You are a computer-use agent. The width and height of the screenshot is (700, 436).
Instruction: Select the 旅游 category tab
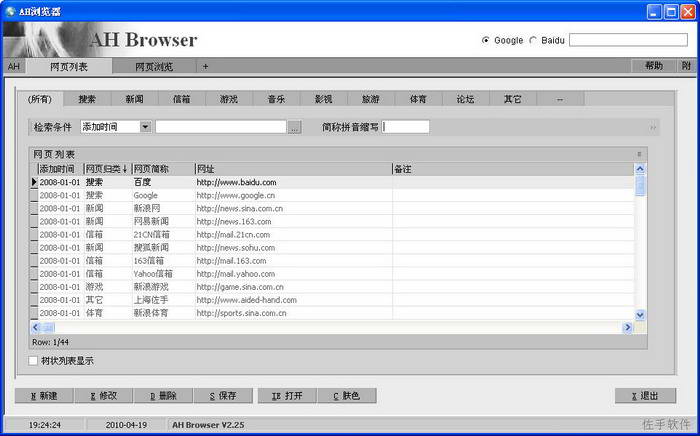pyautogui.click(x=371, y=99)
